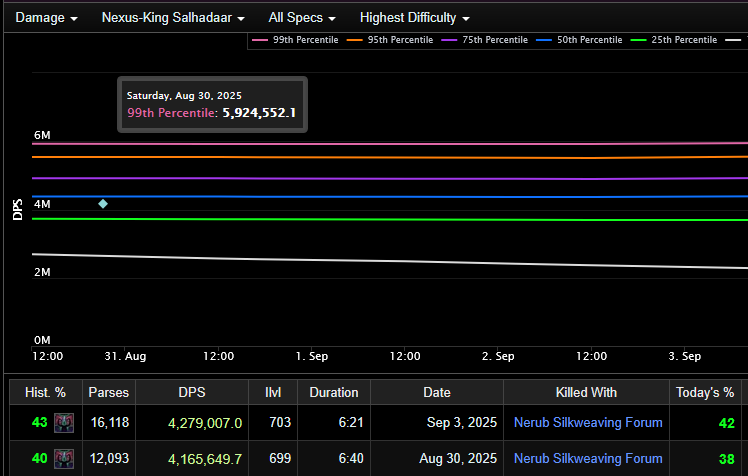Sort table by DPS column header
Screen dimensions: 748x476
[192, 393]
